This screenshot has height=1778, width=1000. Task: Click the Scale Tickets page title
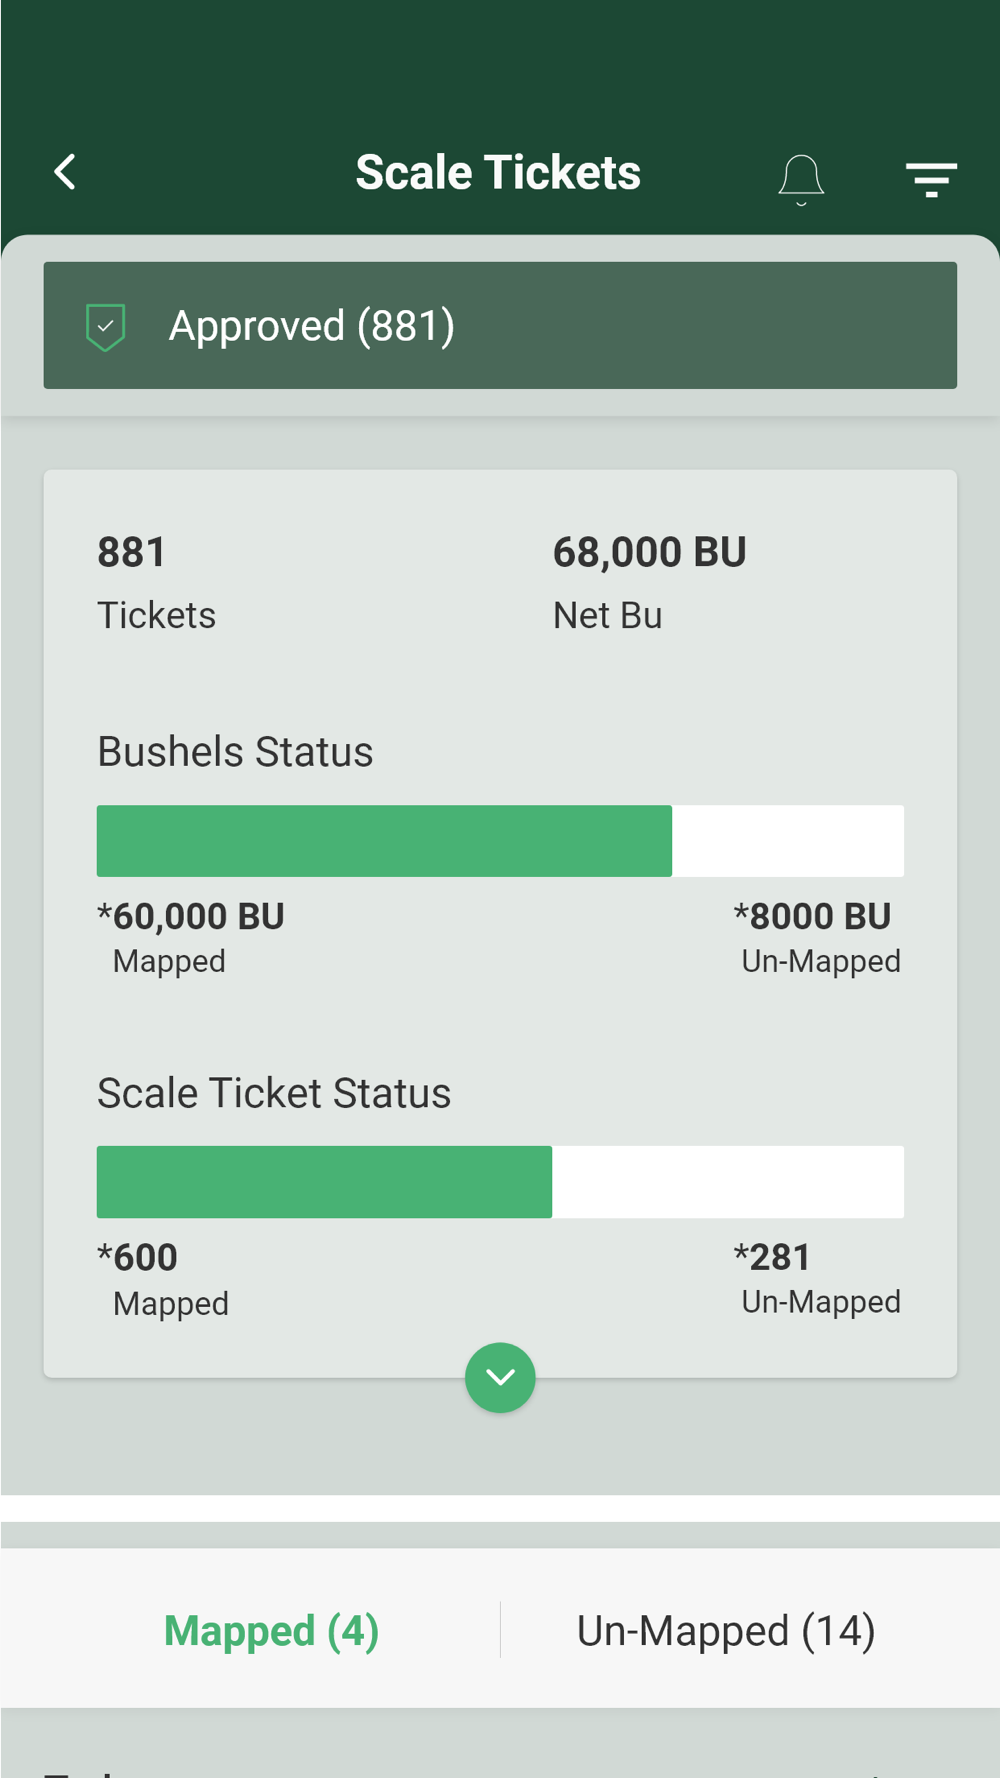click(x=498, y=172)
